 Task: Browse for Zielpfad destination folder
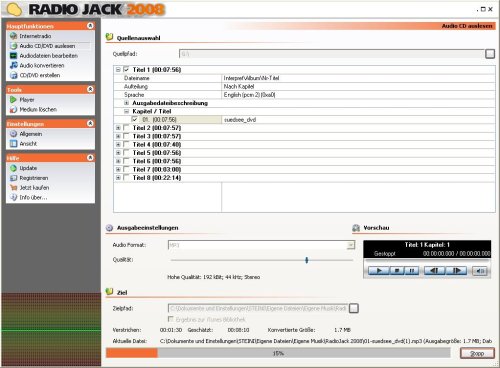(x=354, y=308)
